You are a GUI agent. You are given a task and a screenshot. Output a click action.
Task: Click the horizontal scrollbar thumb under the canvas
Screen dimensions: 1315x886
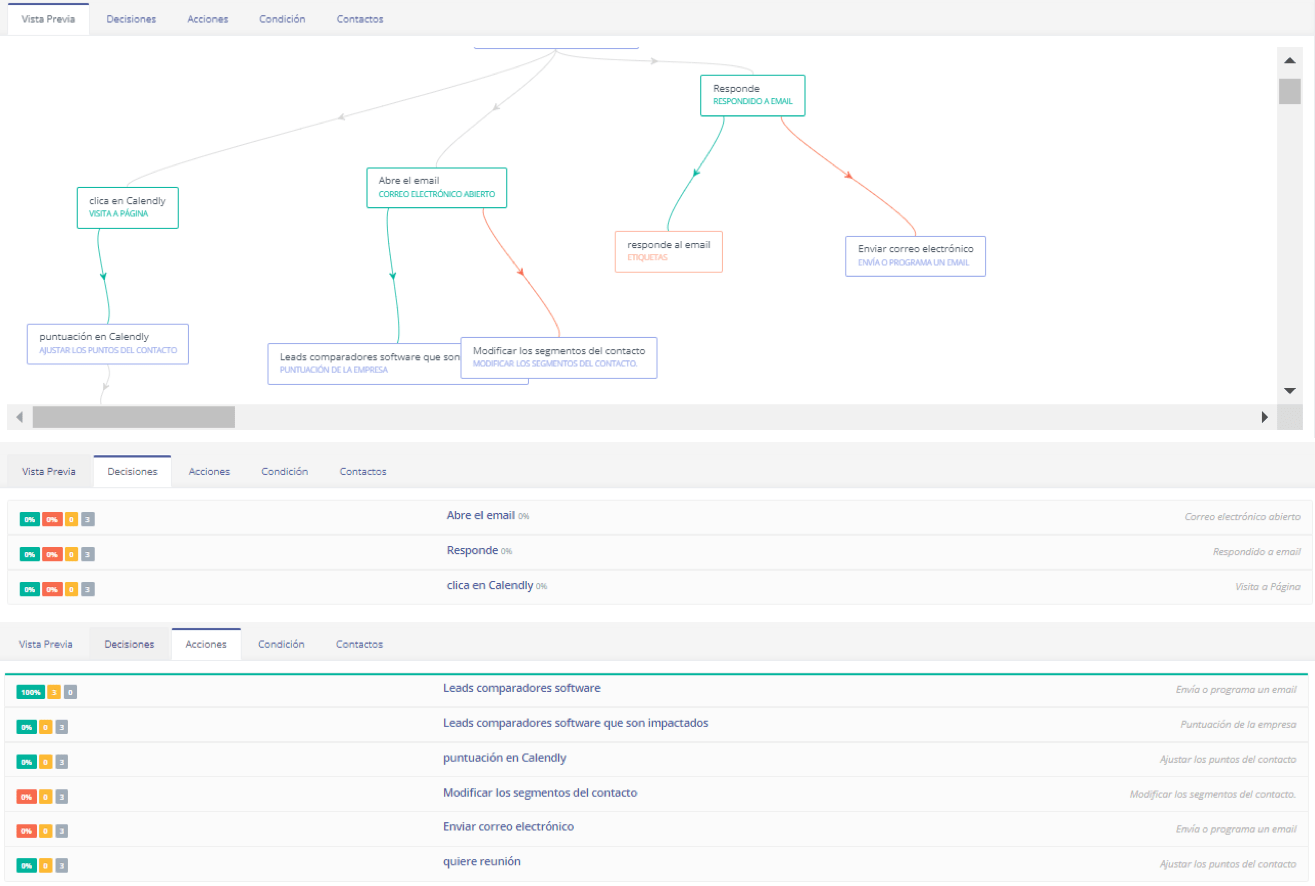pyautogui.click(x=133, y=417)
